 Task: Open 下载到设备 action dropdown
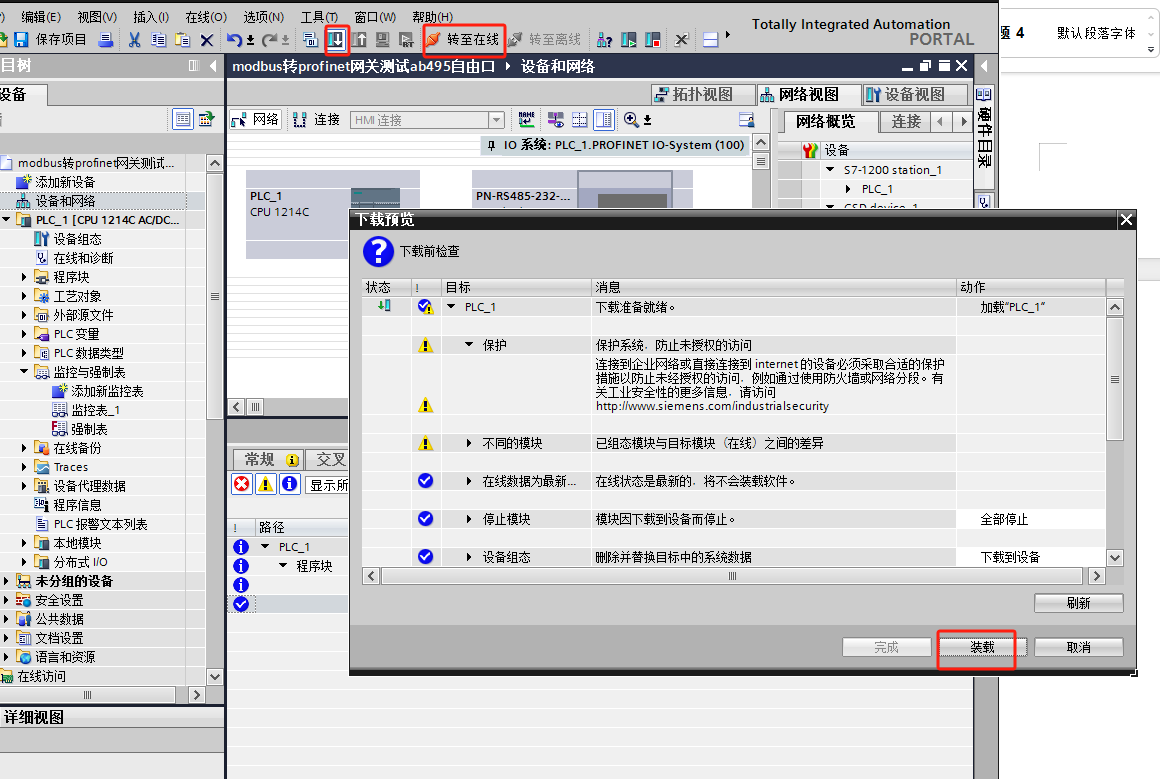click(1031, 557)
